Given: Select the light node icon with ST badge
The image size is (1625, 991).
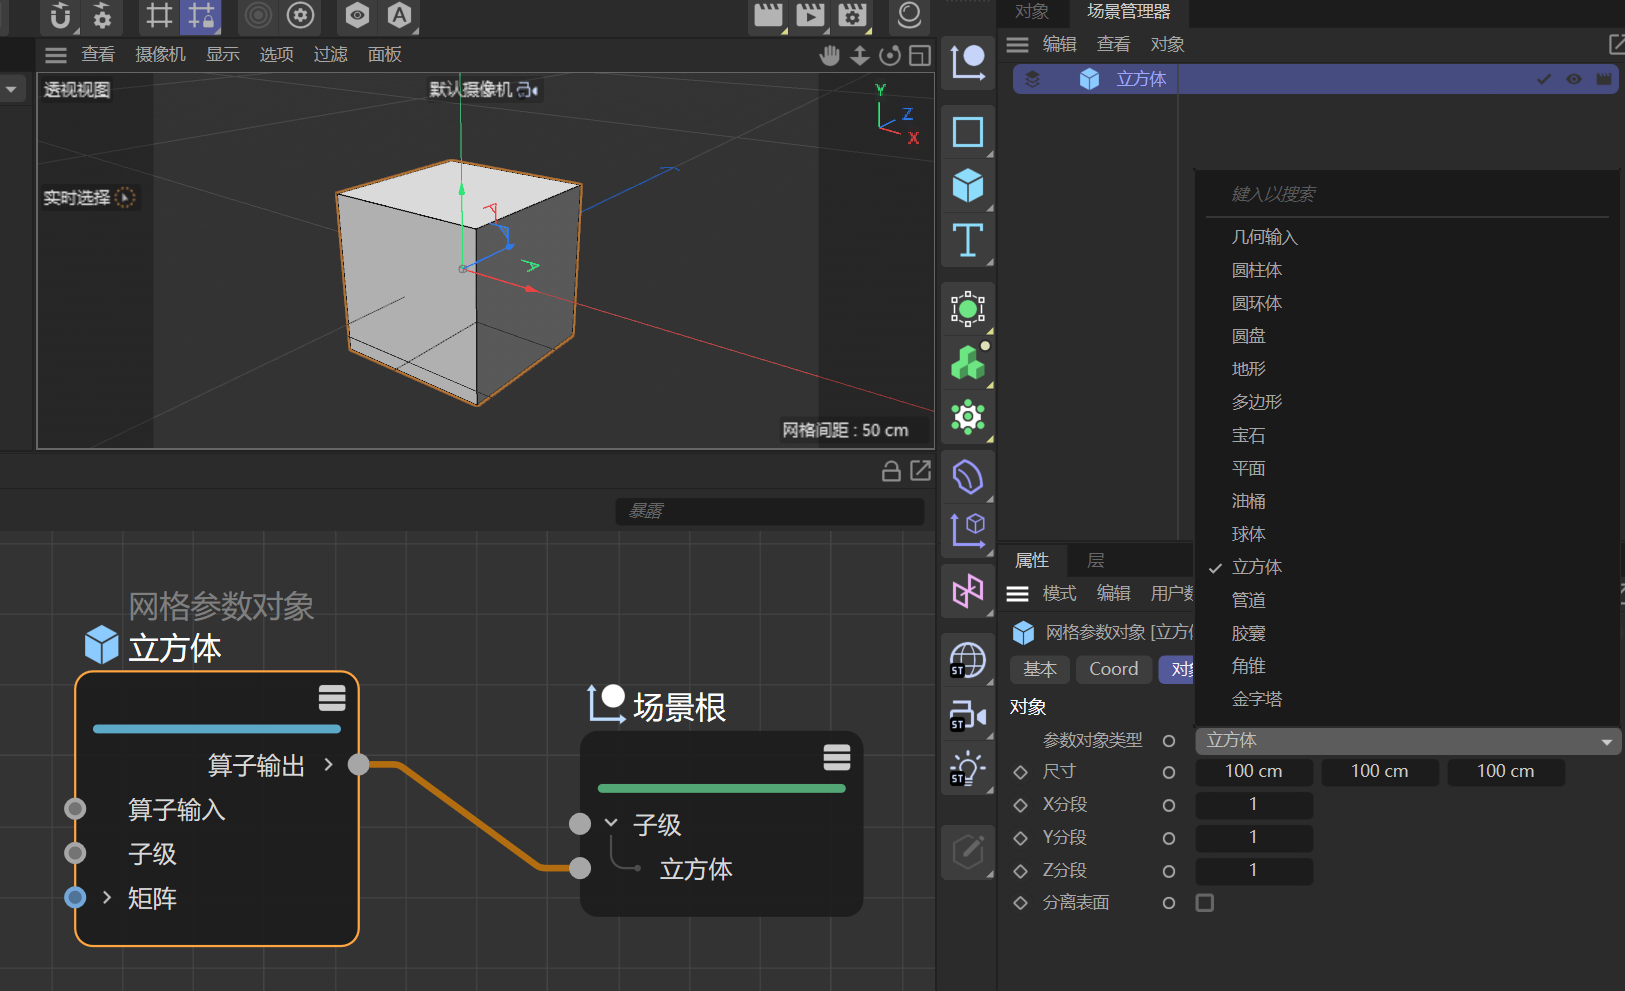Looking at the screenshot, I should point(967,768).
